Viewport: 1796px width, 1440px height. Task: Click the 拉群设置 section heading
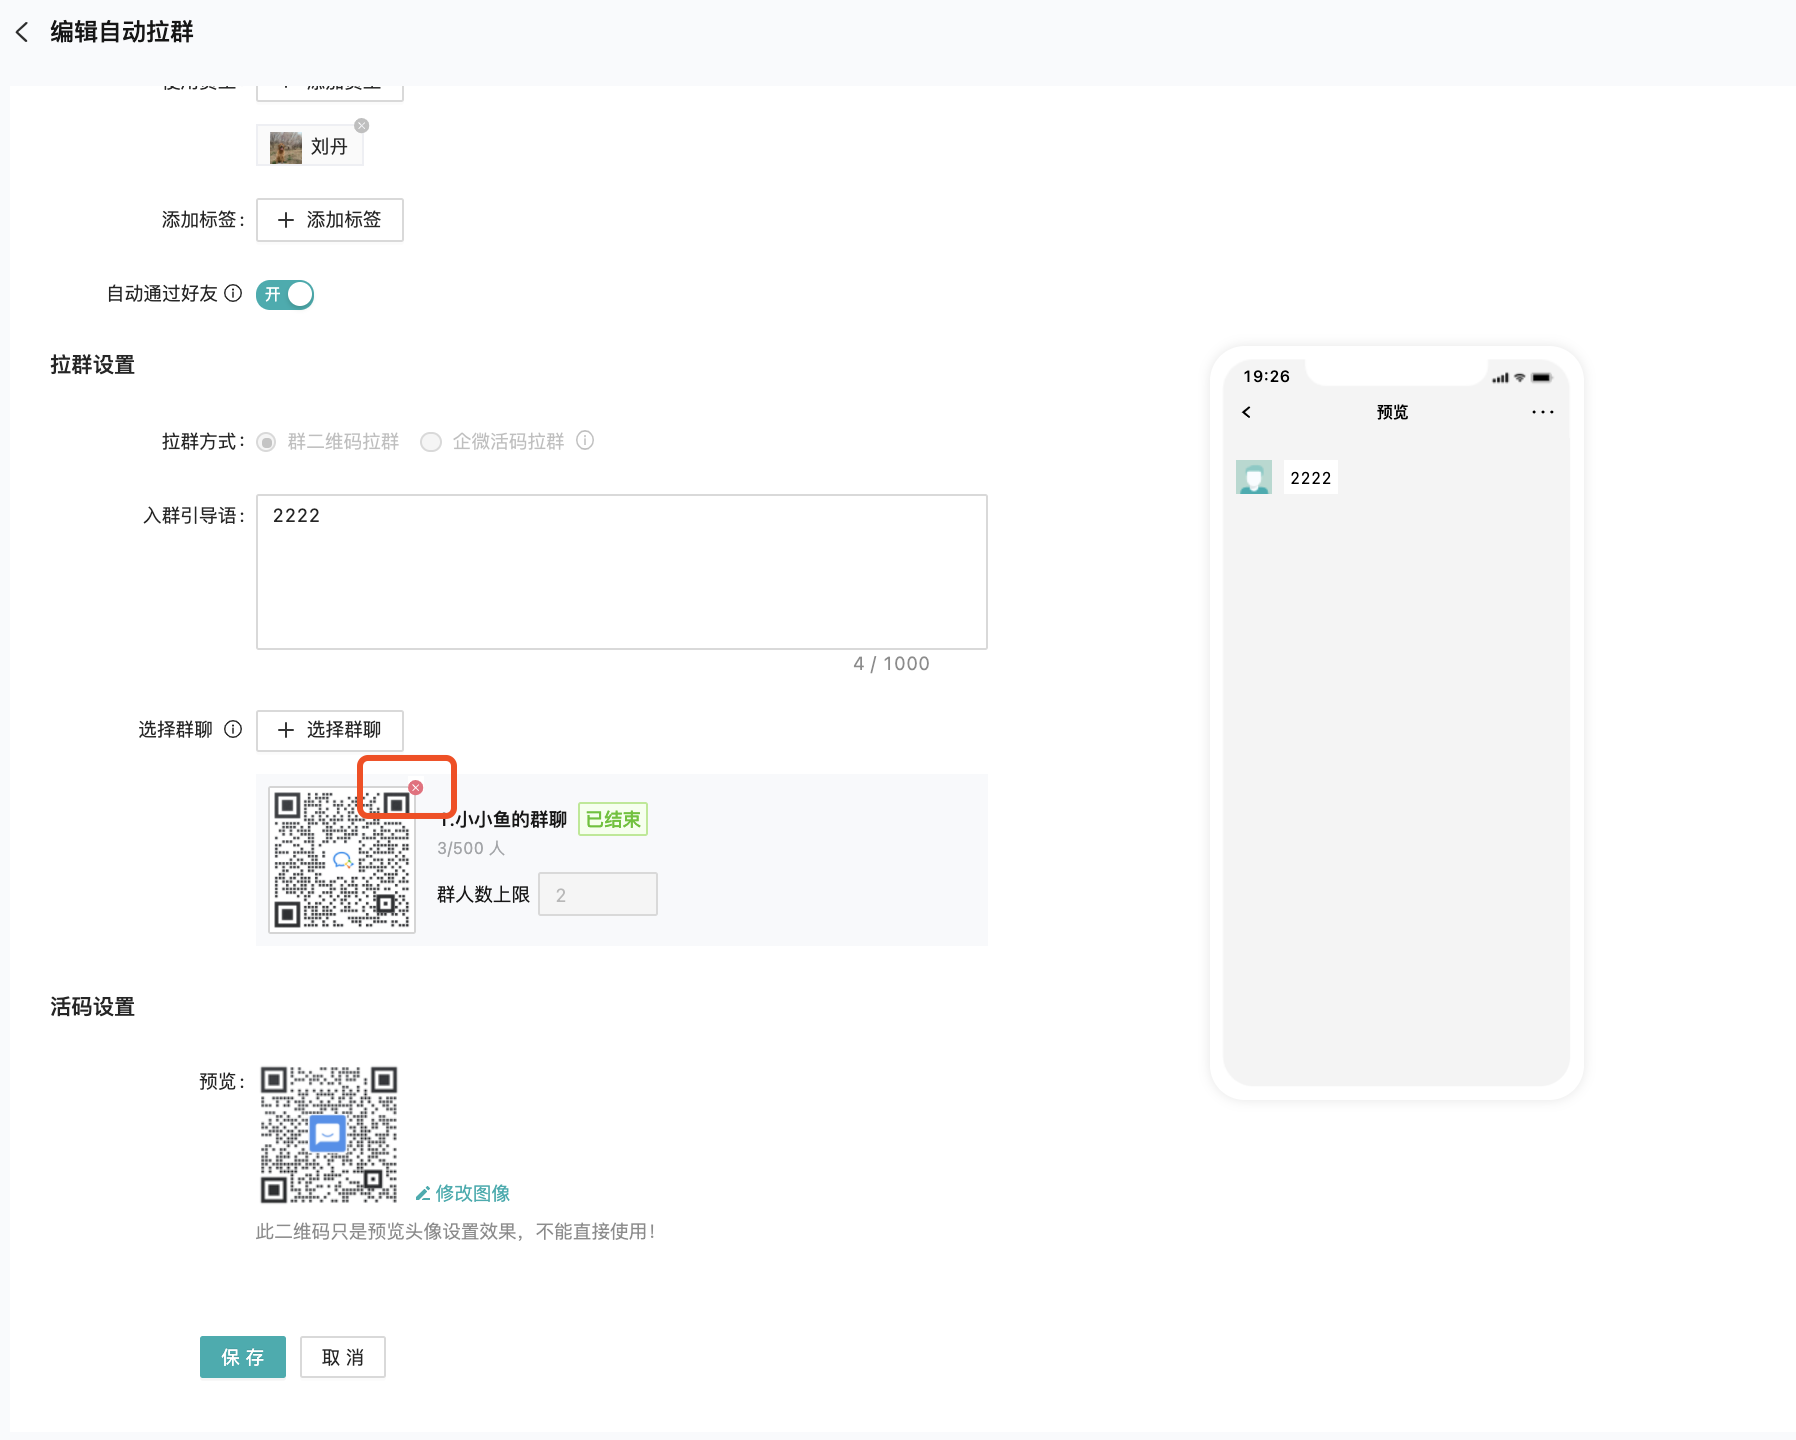[93, 365]
